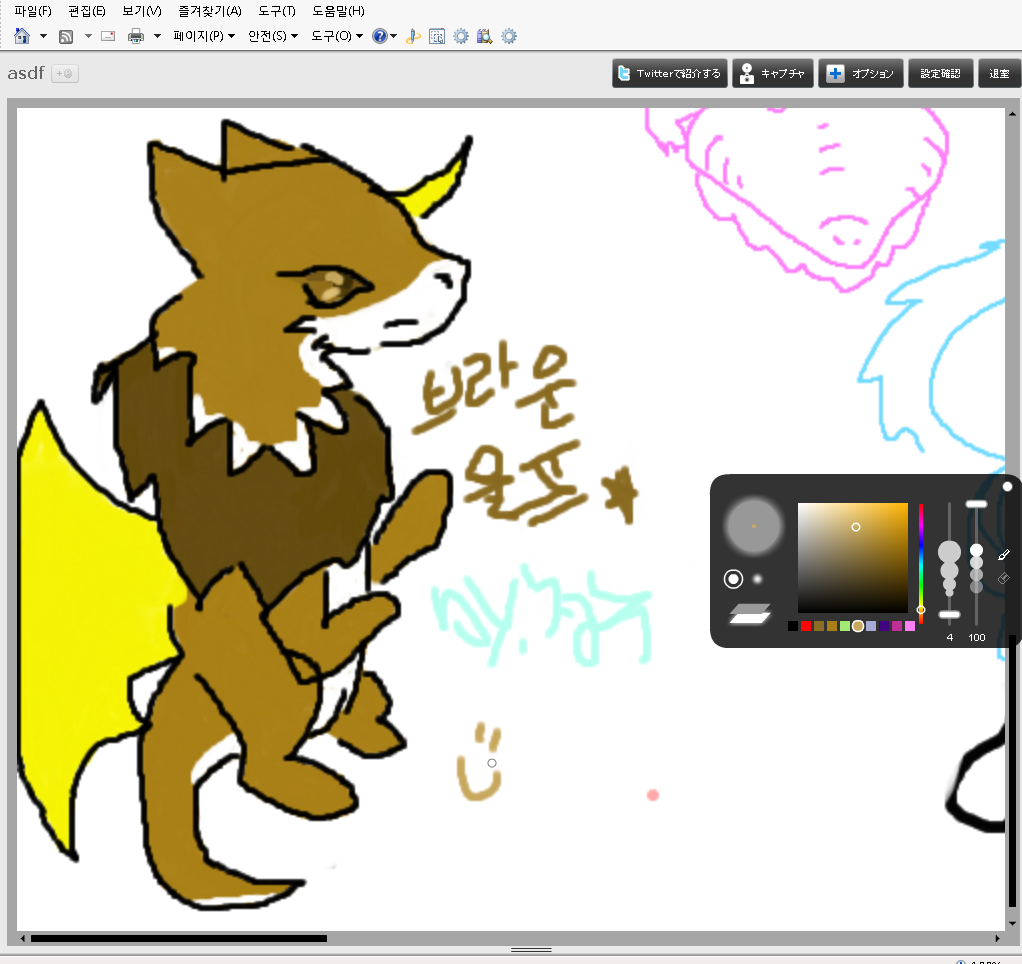Click the printer icon in toolbar
The image size is (1022, 964).
136,37
